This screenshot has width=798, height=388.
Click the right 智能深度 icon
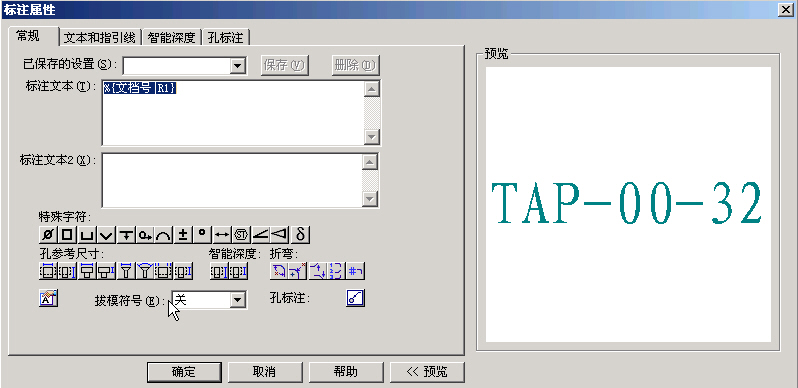coord(238,271)
